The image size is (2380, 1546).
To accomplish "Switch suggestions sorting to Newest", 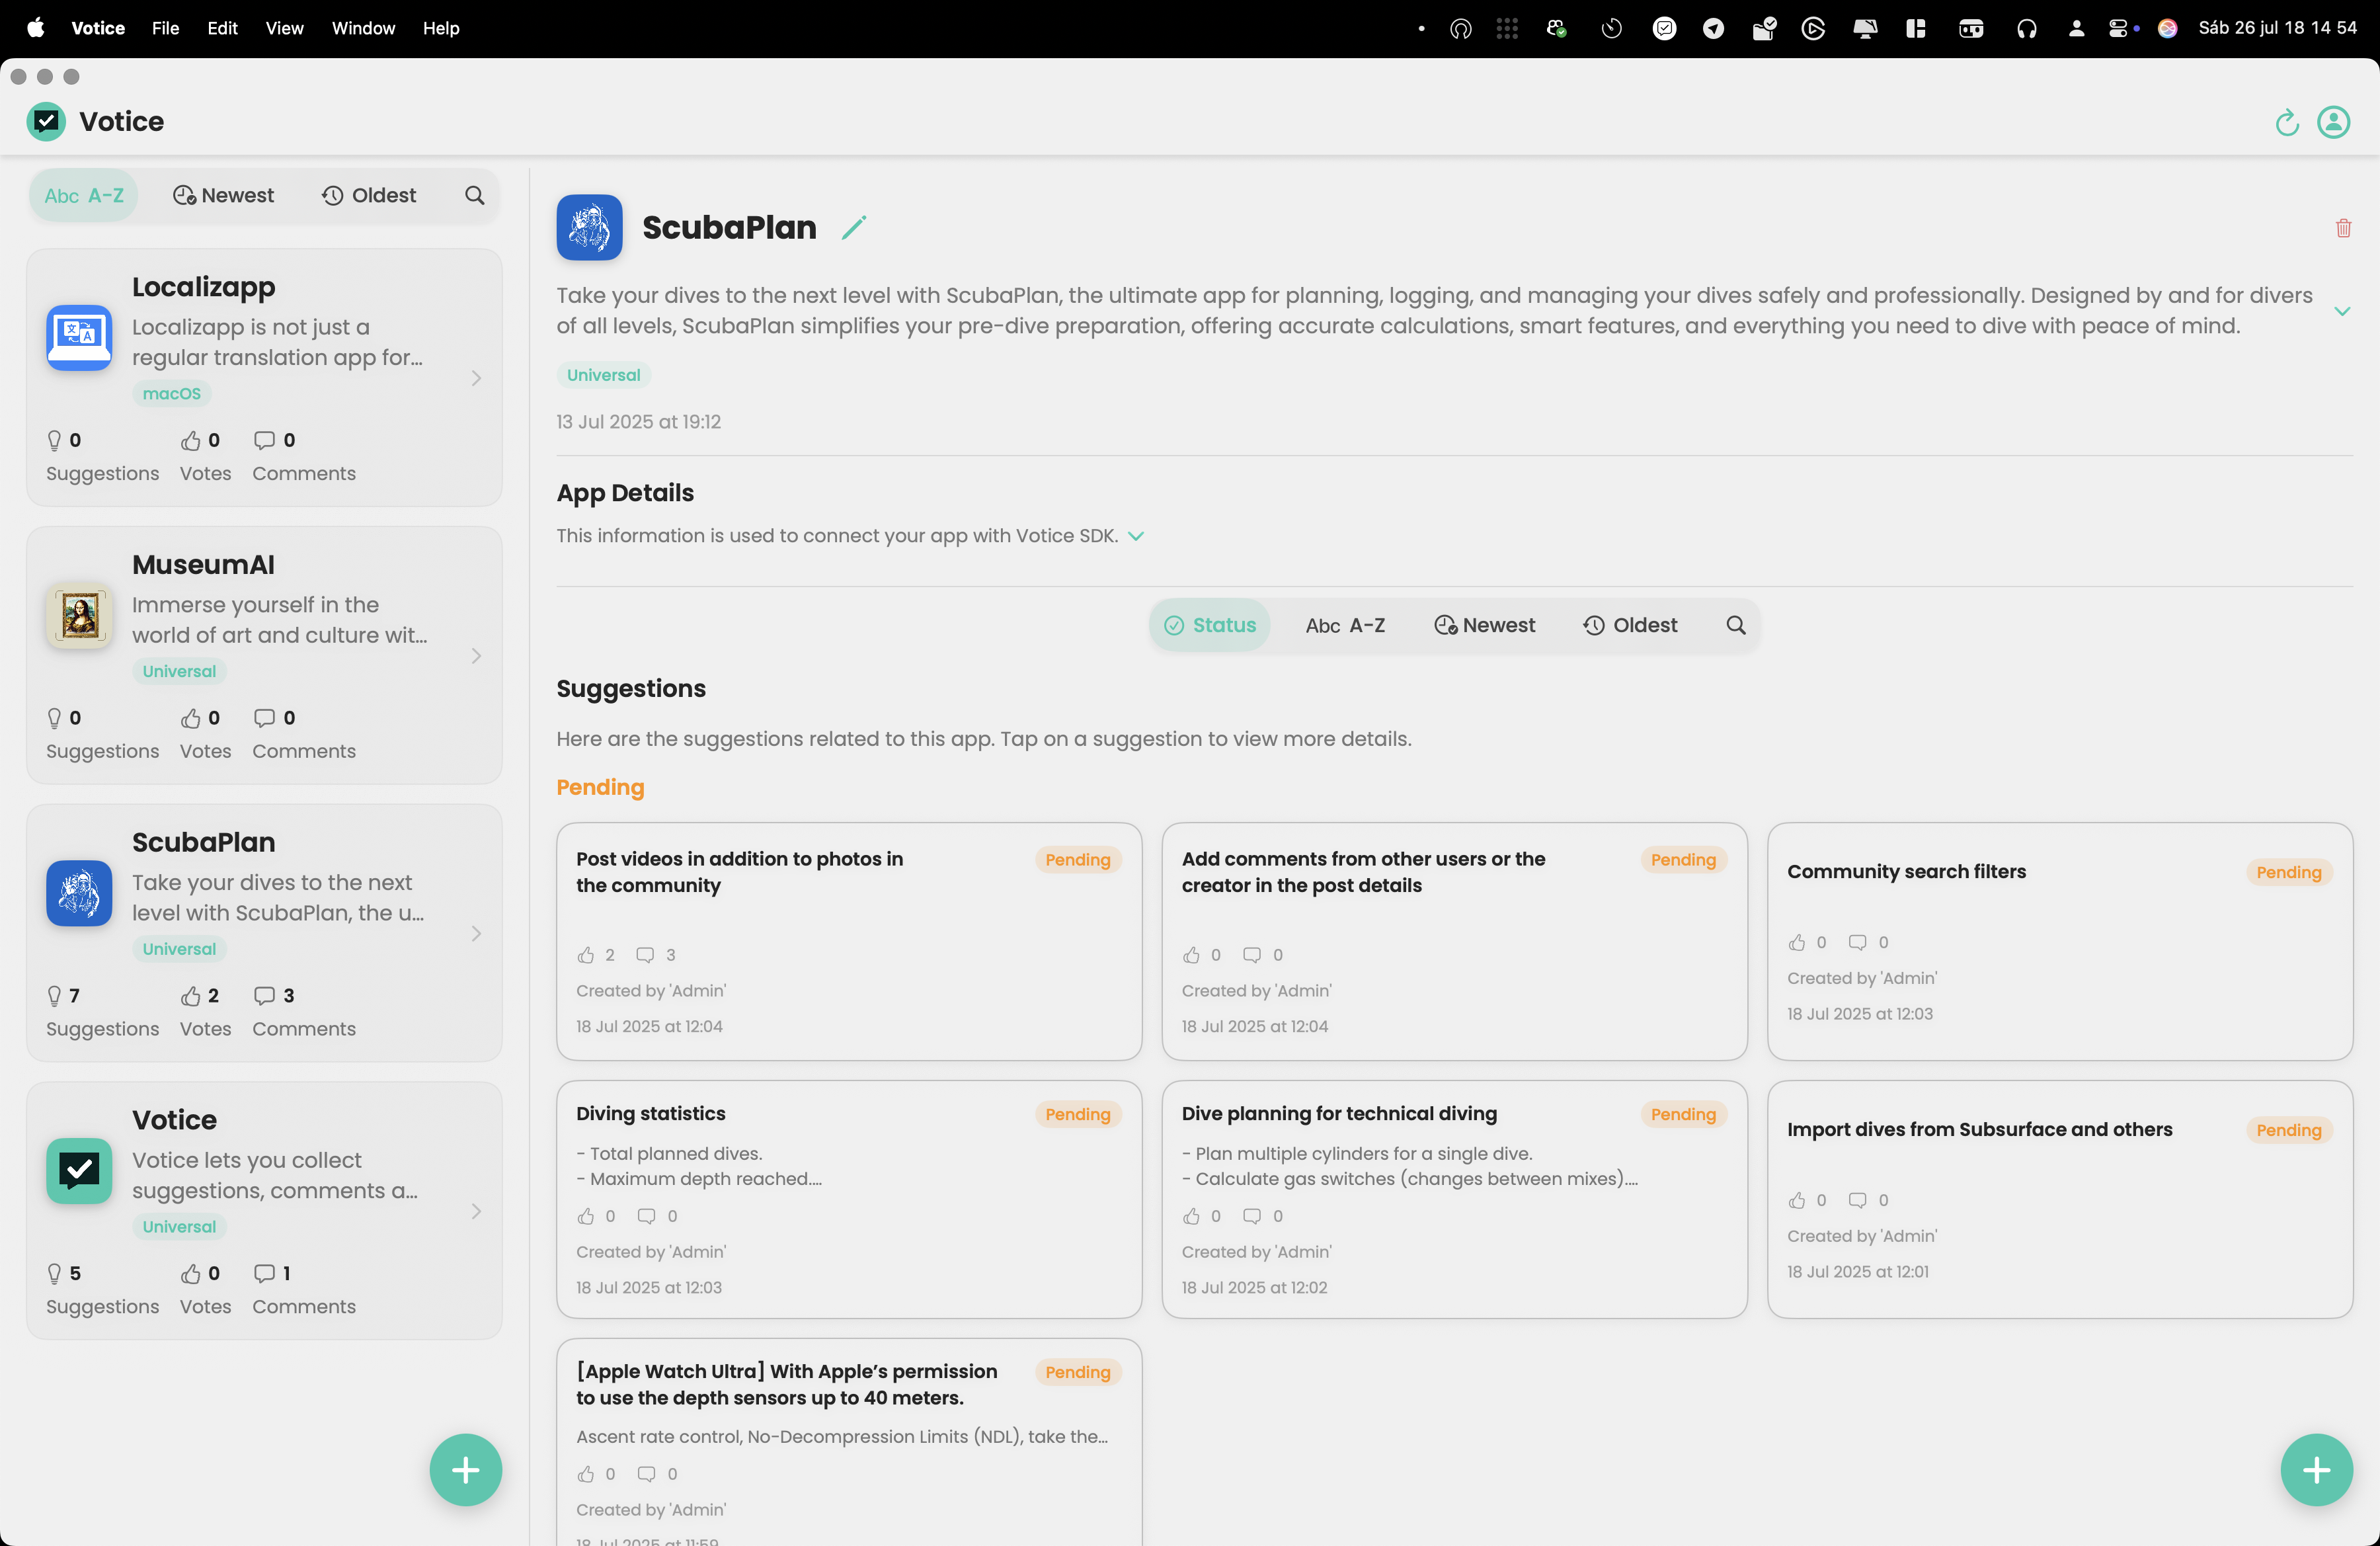I will (1485, 625).
